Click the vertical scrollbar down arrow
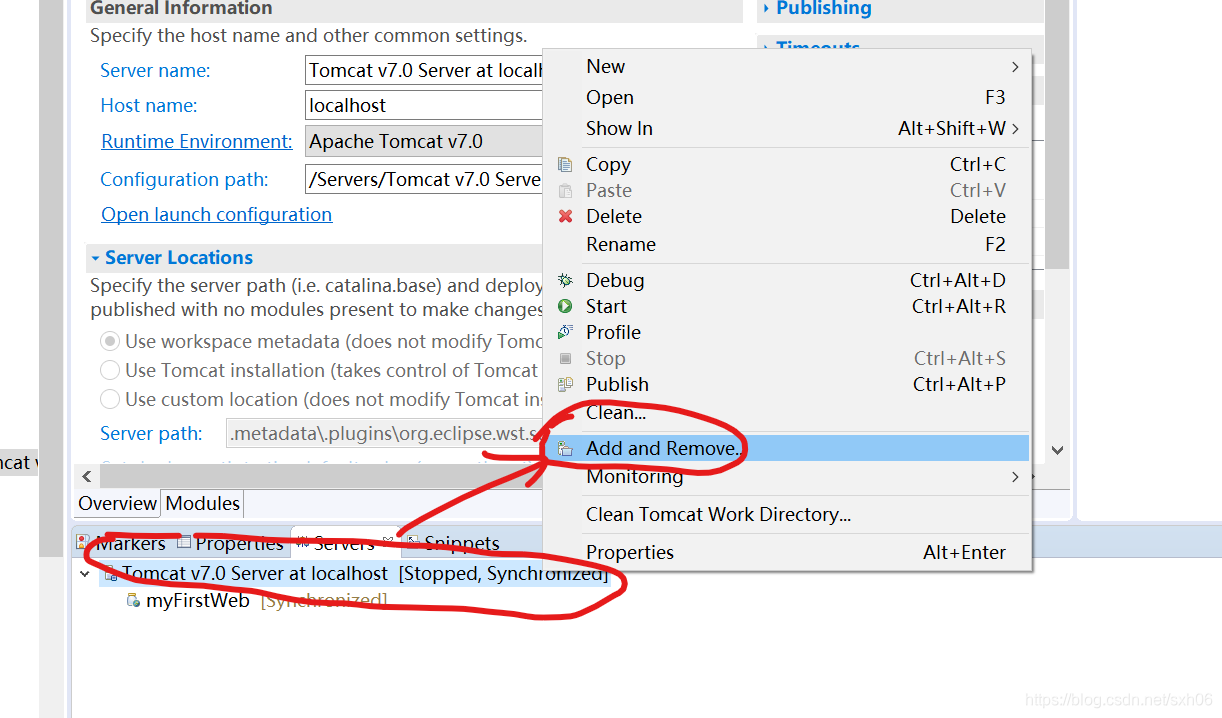Image resolution: width=1222 pixels, height=718 pixels. (x=1058, y=451)
